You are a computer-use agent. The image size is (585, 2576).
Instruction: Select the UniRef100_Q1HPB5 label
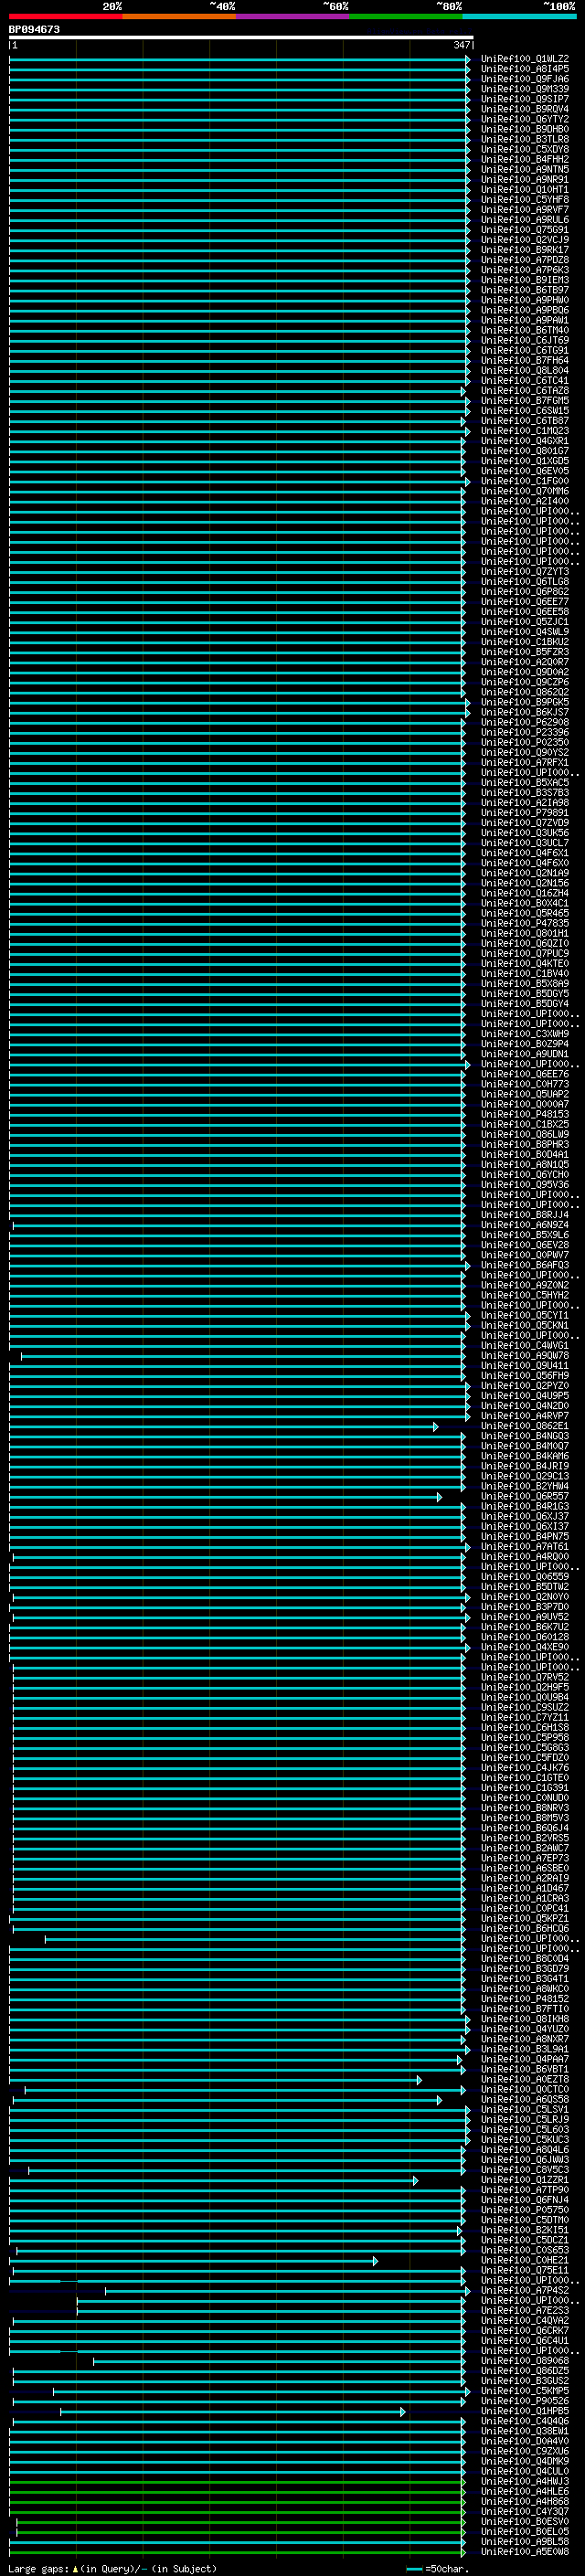click(525, 2410)
